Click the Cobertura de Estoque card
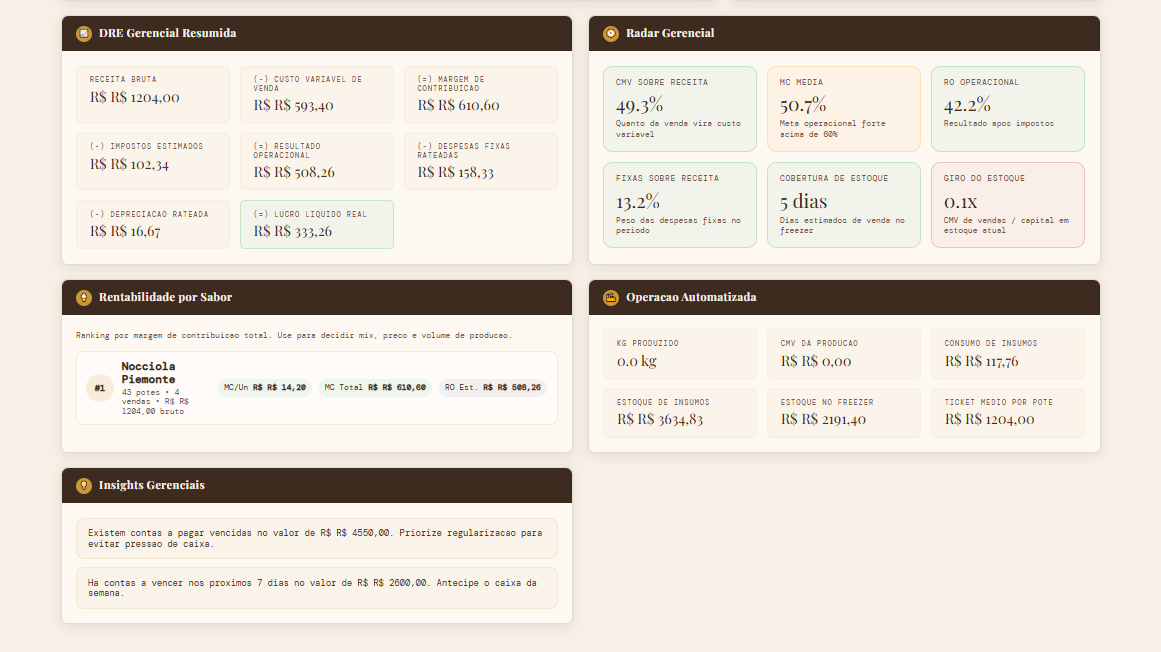The width and height of the screenshot is (1161, 652). click(843, 204)
